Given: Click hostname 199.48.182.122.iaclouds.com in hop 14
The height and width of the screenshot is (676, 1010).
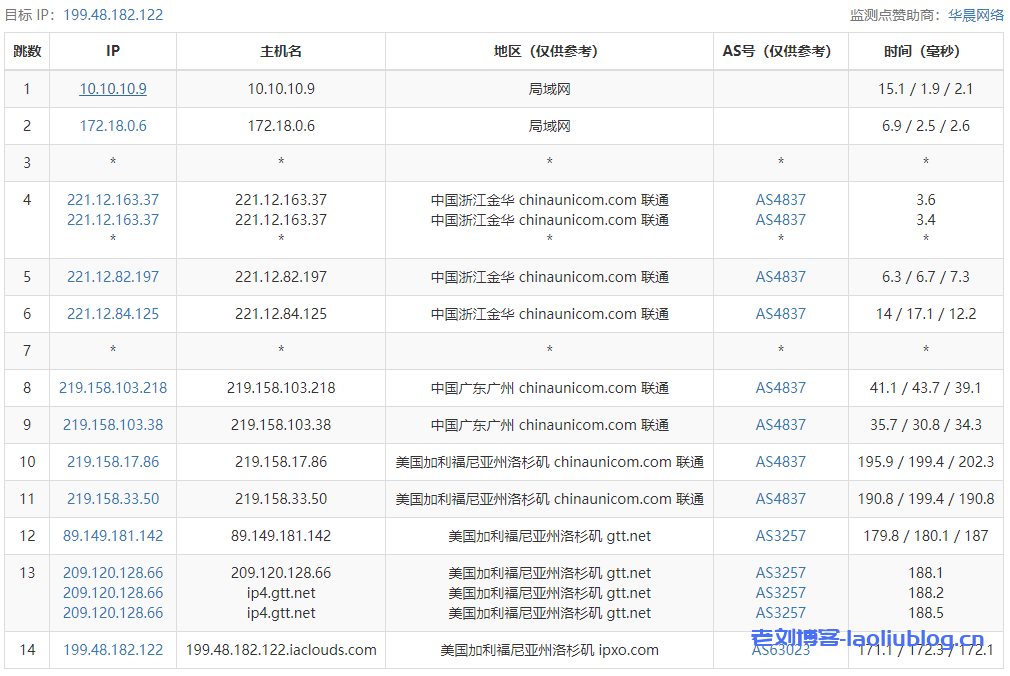Looking at the screenshot, I should pos(281,650).
